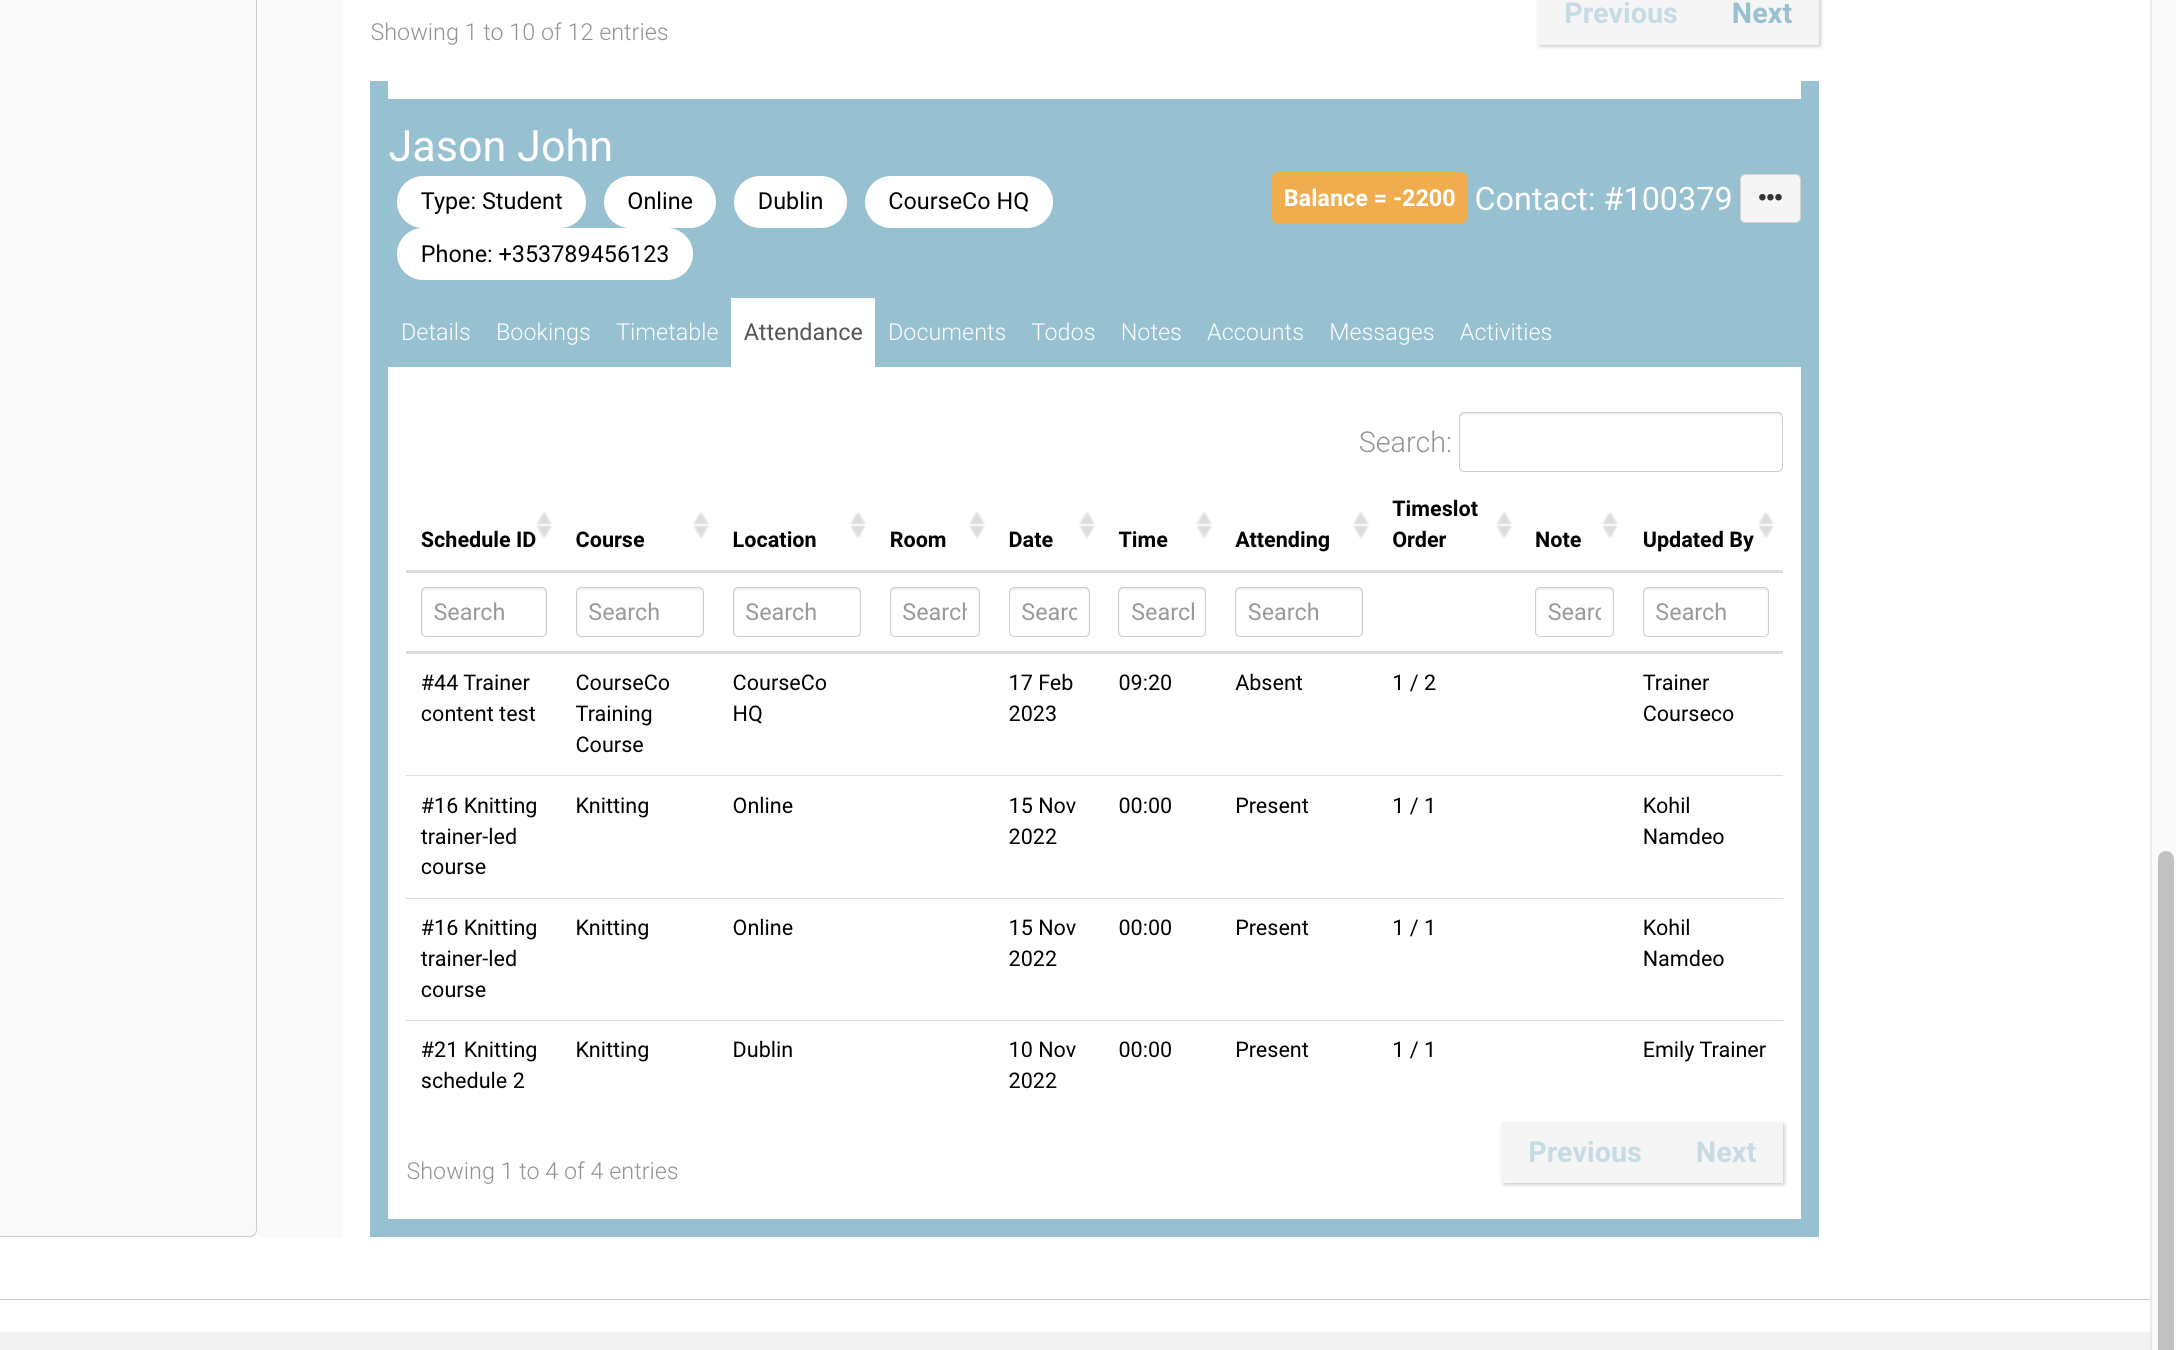Click the Balance = -2200 badge
The image size is (2176, 1350).
pyautogui.click(x=1368, y=198)
